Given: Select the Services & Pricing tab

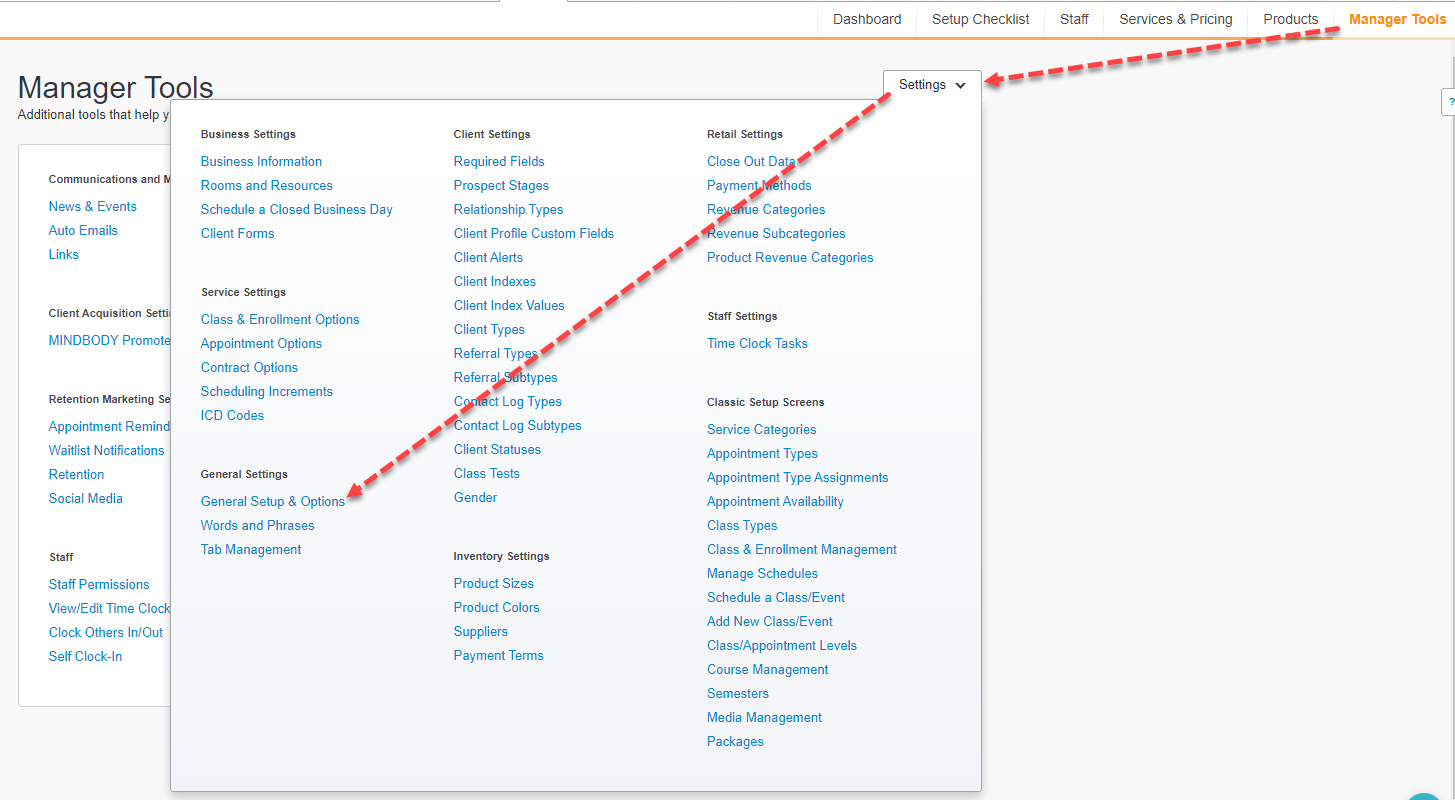Looking at the screenshot, I should 1175,19.
